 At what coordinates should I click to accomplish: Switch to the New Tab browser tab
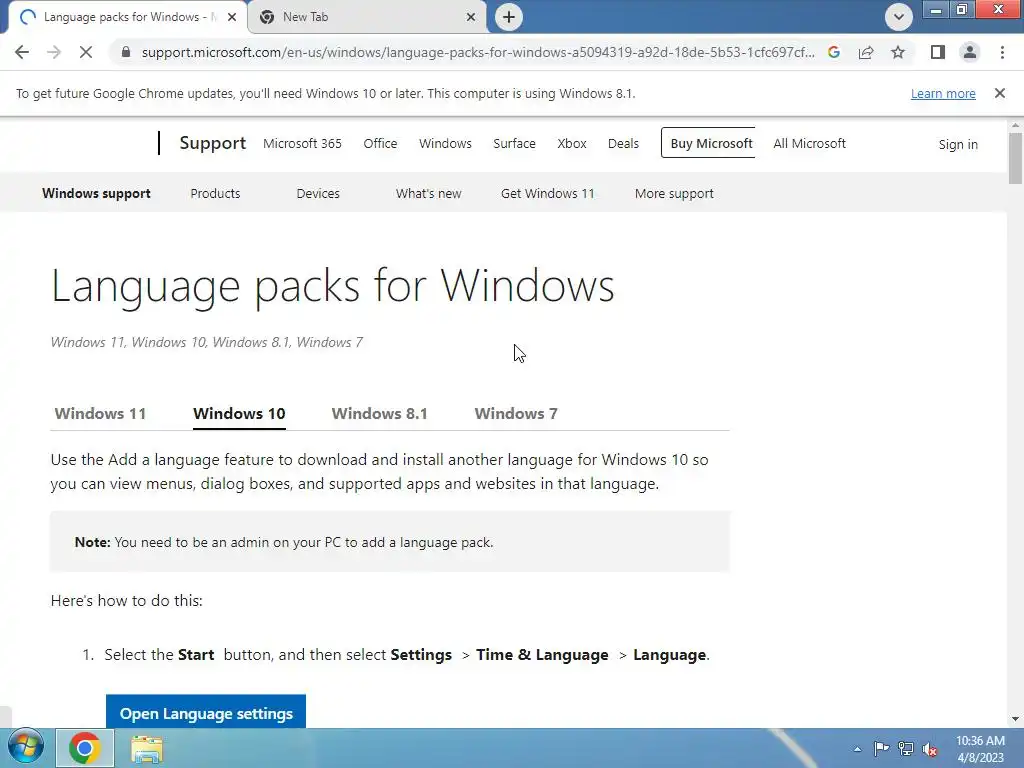(x=367, y=17)
